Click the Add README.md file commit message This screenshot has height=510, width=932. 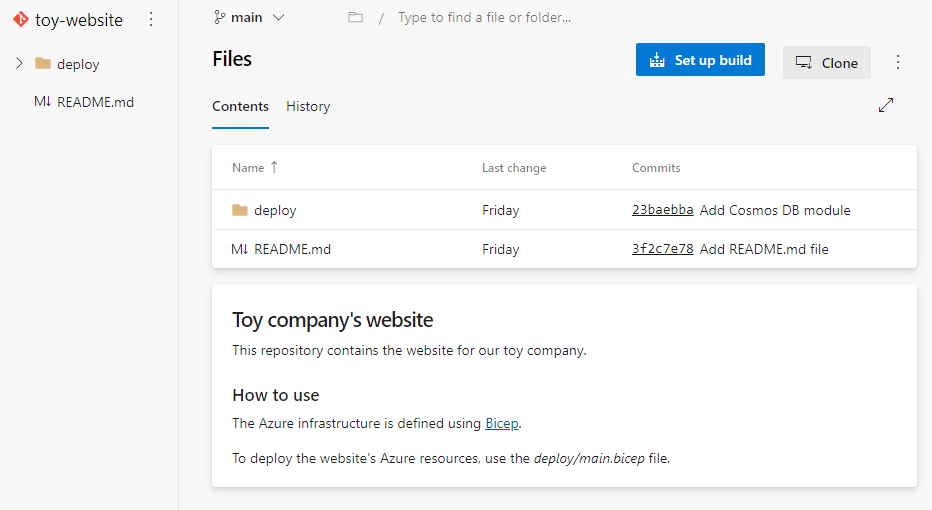[x=764, y=250]
